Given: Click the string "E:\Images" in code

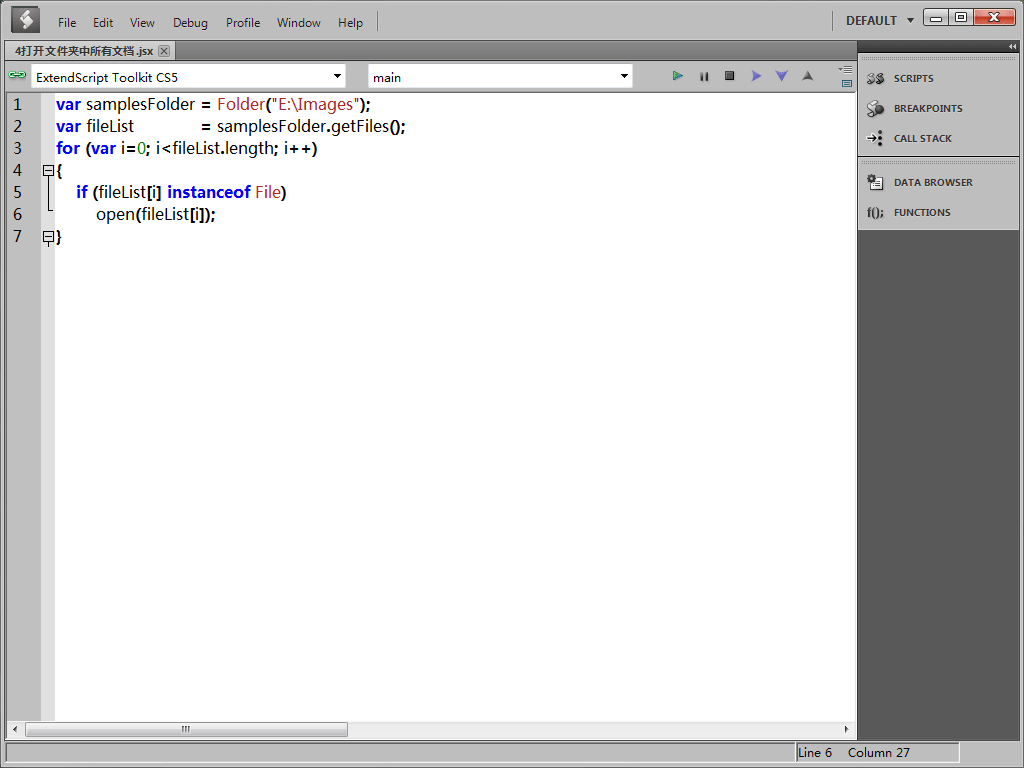Looking at the screenshot, I should click(315, 104).
